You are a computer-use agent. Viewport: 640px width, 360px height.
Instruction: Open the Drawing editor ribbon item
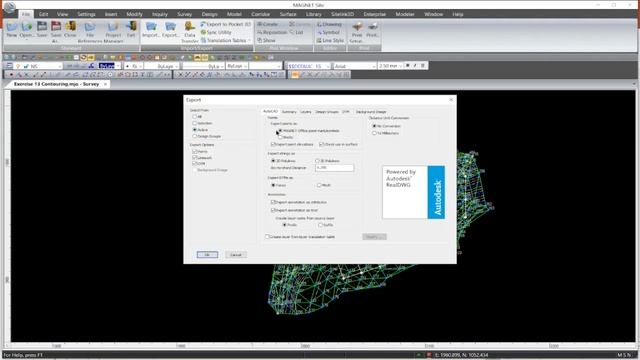[329, 24]
